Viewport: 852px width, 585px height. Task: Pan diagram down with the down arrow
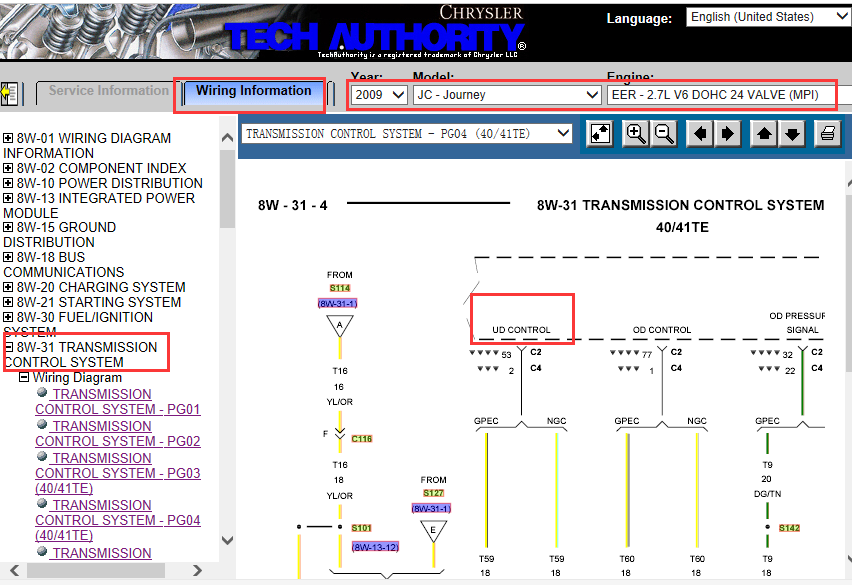pos(792,134)
